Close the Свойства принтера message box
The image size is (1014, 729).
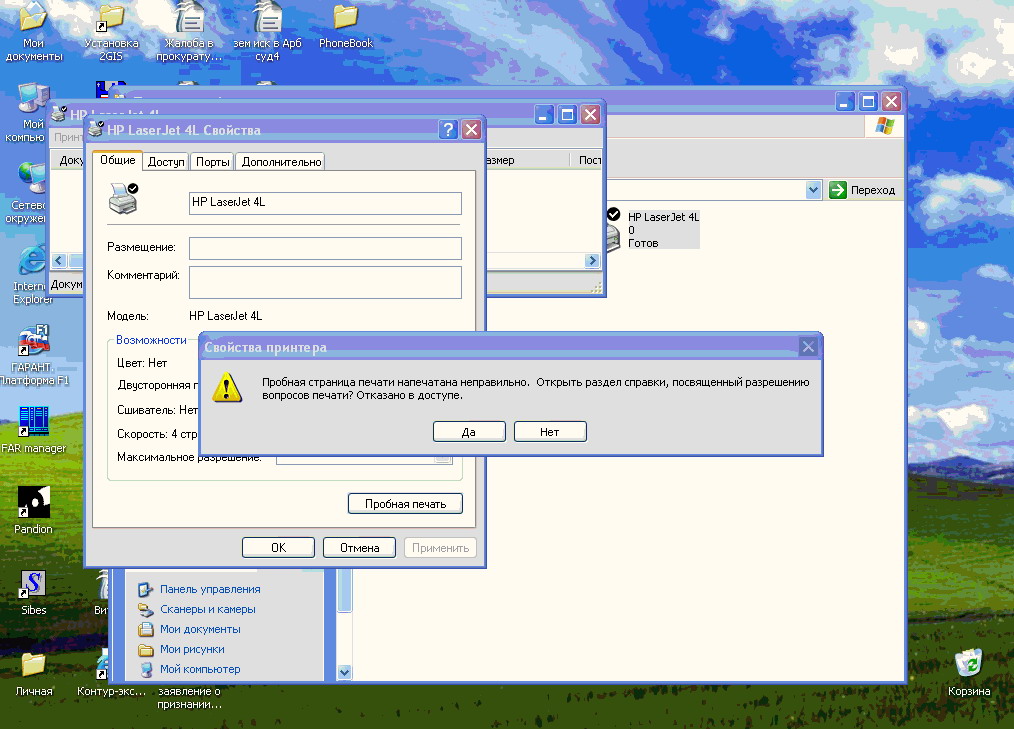point(808,347)
